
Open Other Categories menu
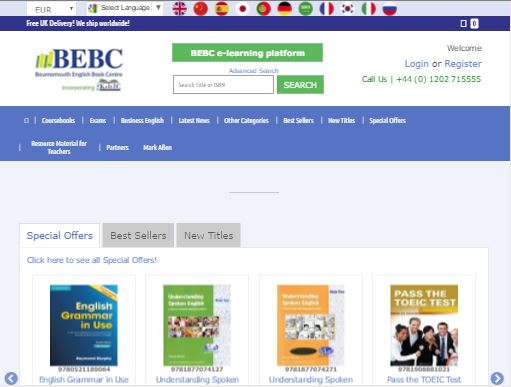(246, 120)
